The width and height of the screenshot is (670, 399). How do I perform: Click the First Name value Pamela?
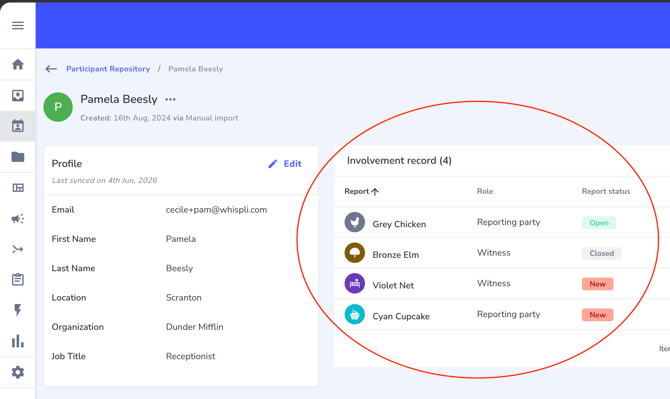181,239
